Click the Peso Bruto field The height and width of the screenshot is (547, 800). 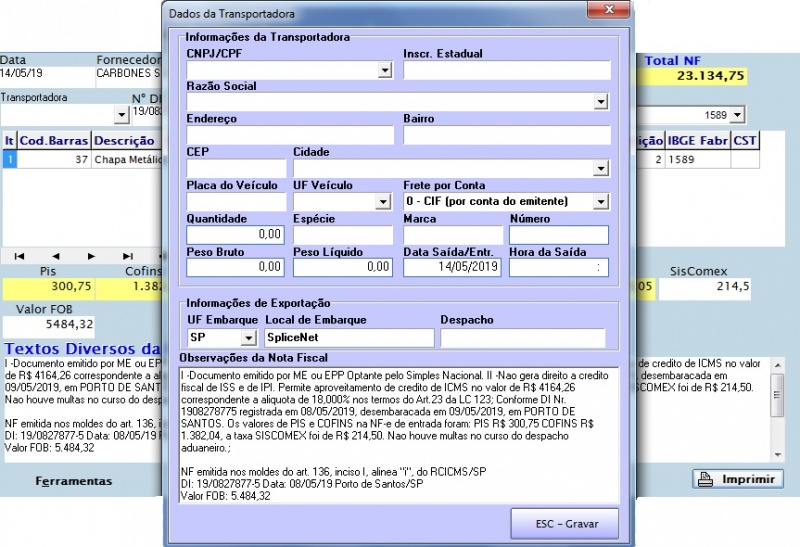235,267
